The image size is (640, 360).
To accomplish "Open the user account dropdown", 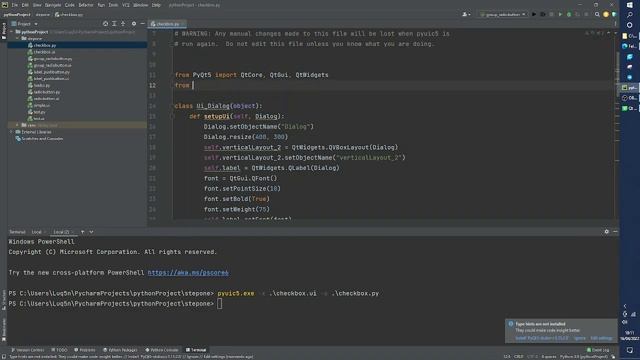I will [x=466, y=15].
